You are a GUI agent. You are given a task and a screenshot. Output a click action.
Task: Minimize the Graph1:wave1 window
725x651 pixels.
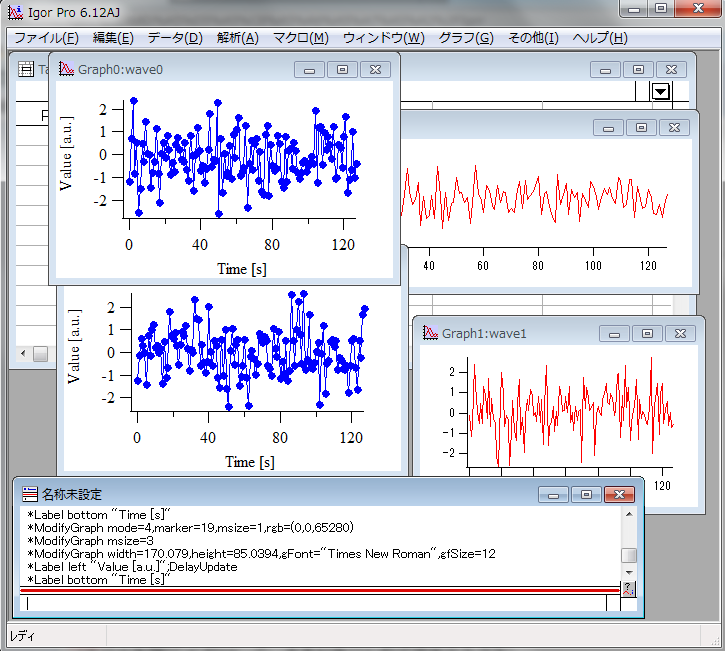[615, 333]
